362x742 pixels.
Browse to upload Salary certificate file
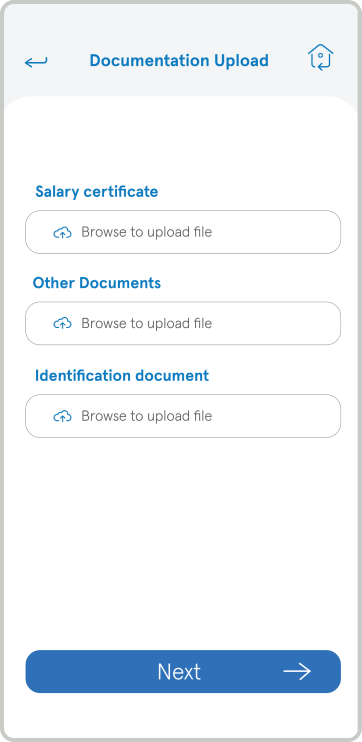click(x=183, y=232)
